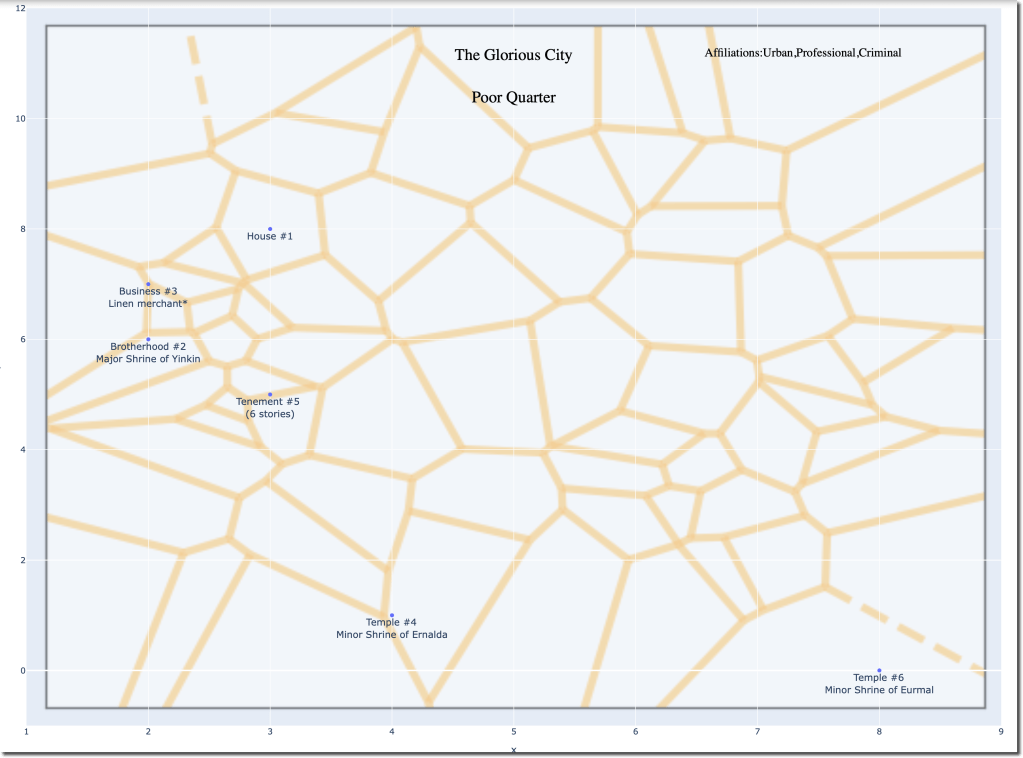The height and width of the screenshot is (758, 1023).
Task: Click the 'House #1' text label
Action: click(x=270, y=237)
